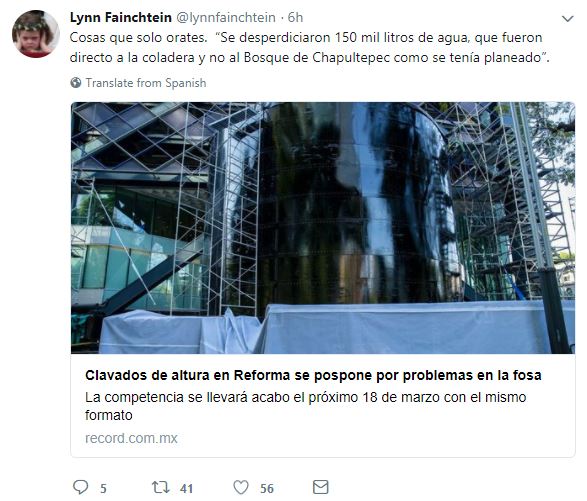The height and width of the screenshot is (501, 587).
Task: View the 41 retweets count
Action: pyautogui.click(x=186, y=488)
